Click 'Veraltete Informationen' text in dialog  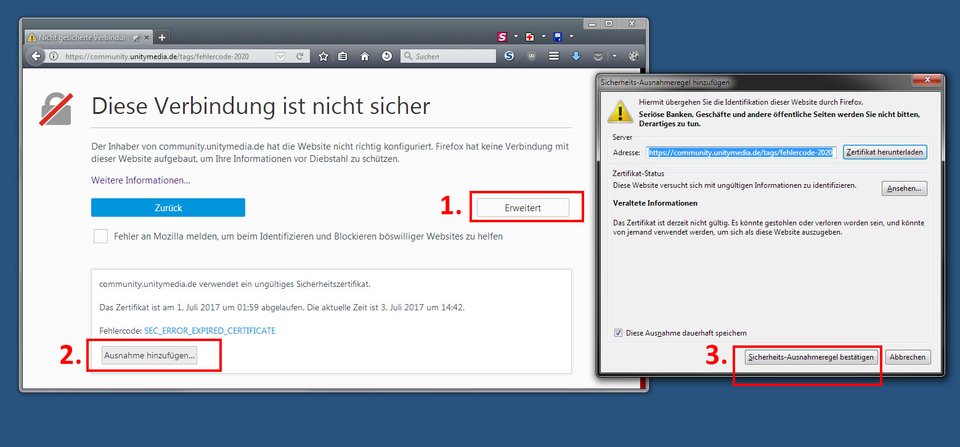pos(655,203)
